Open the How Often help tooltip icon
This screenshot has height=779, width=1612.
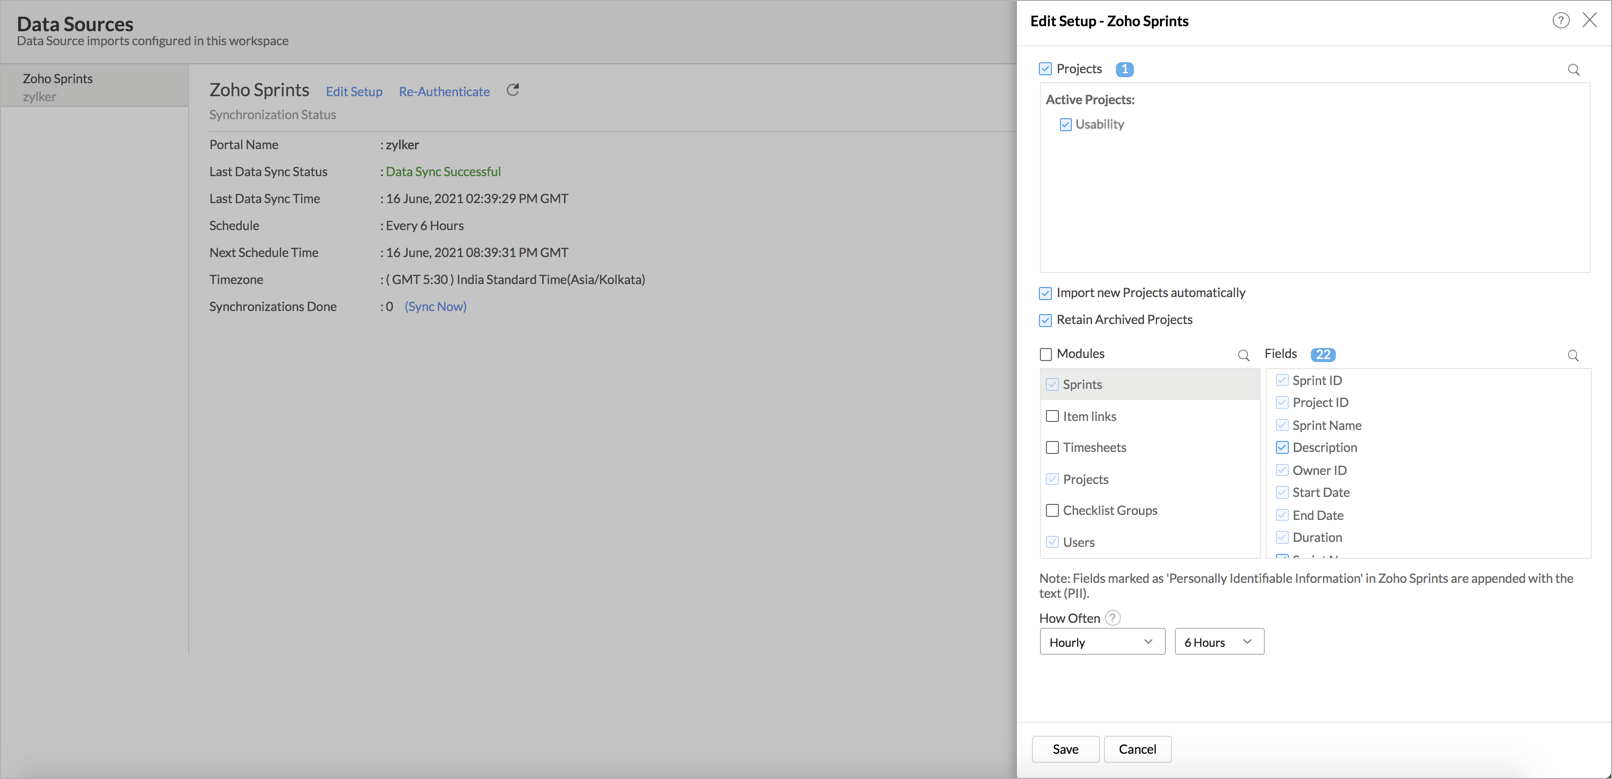click(x=1113, y=618)
